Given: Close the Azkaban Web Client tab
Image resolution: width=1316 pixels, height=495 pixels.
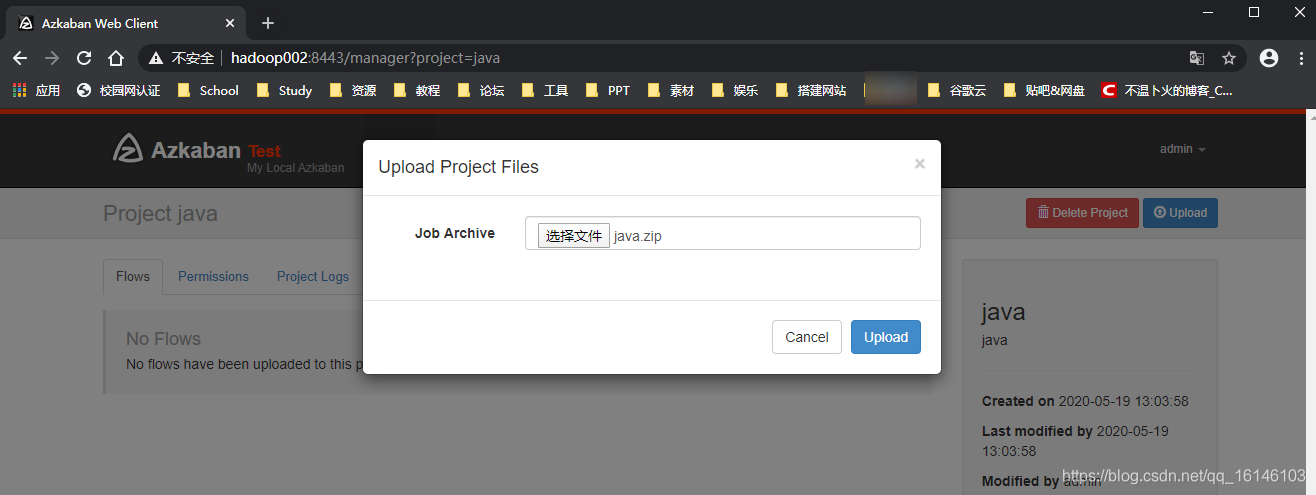Looking at the screenshot, I should (x=230, y=23).
